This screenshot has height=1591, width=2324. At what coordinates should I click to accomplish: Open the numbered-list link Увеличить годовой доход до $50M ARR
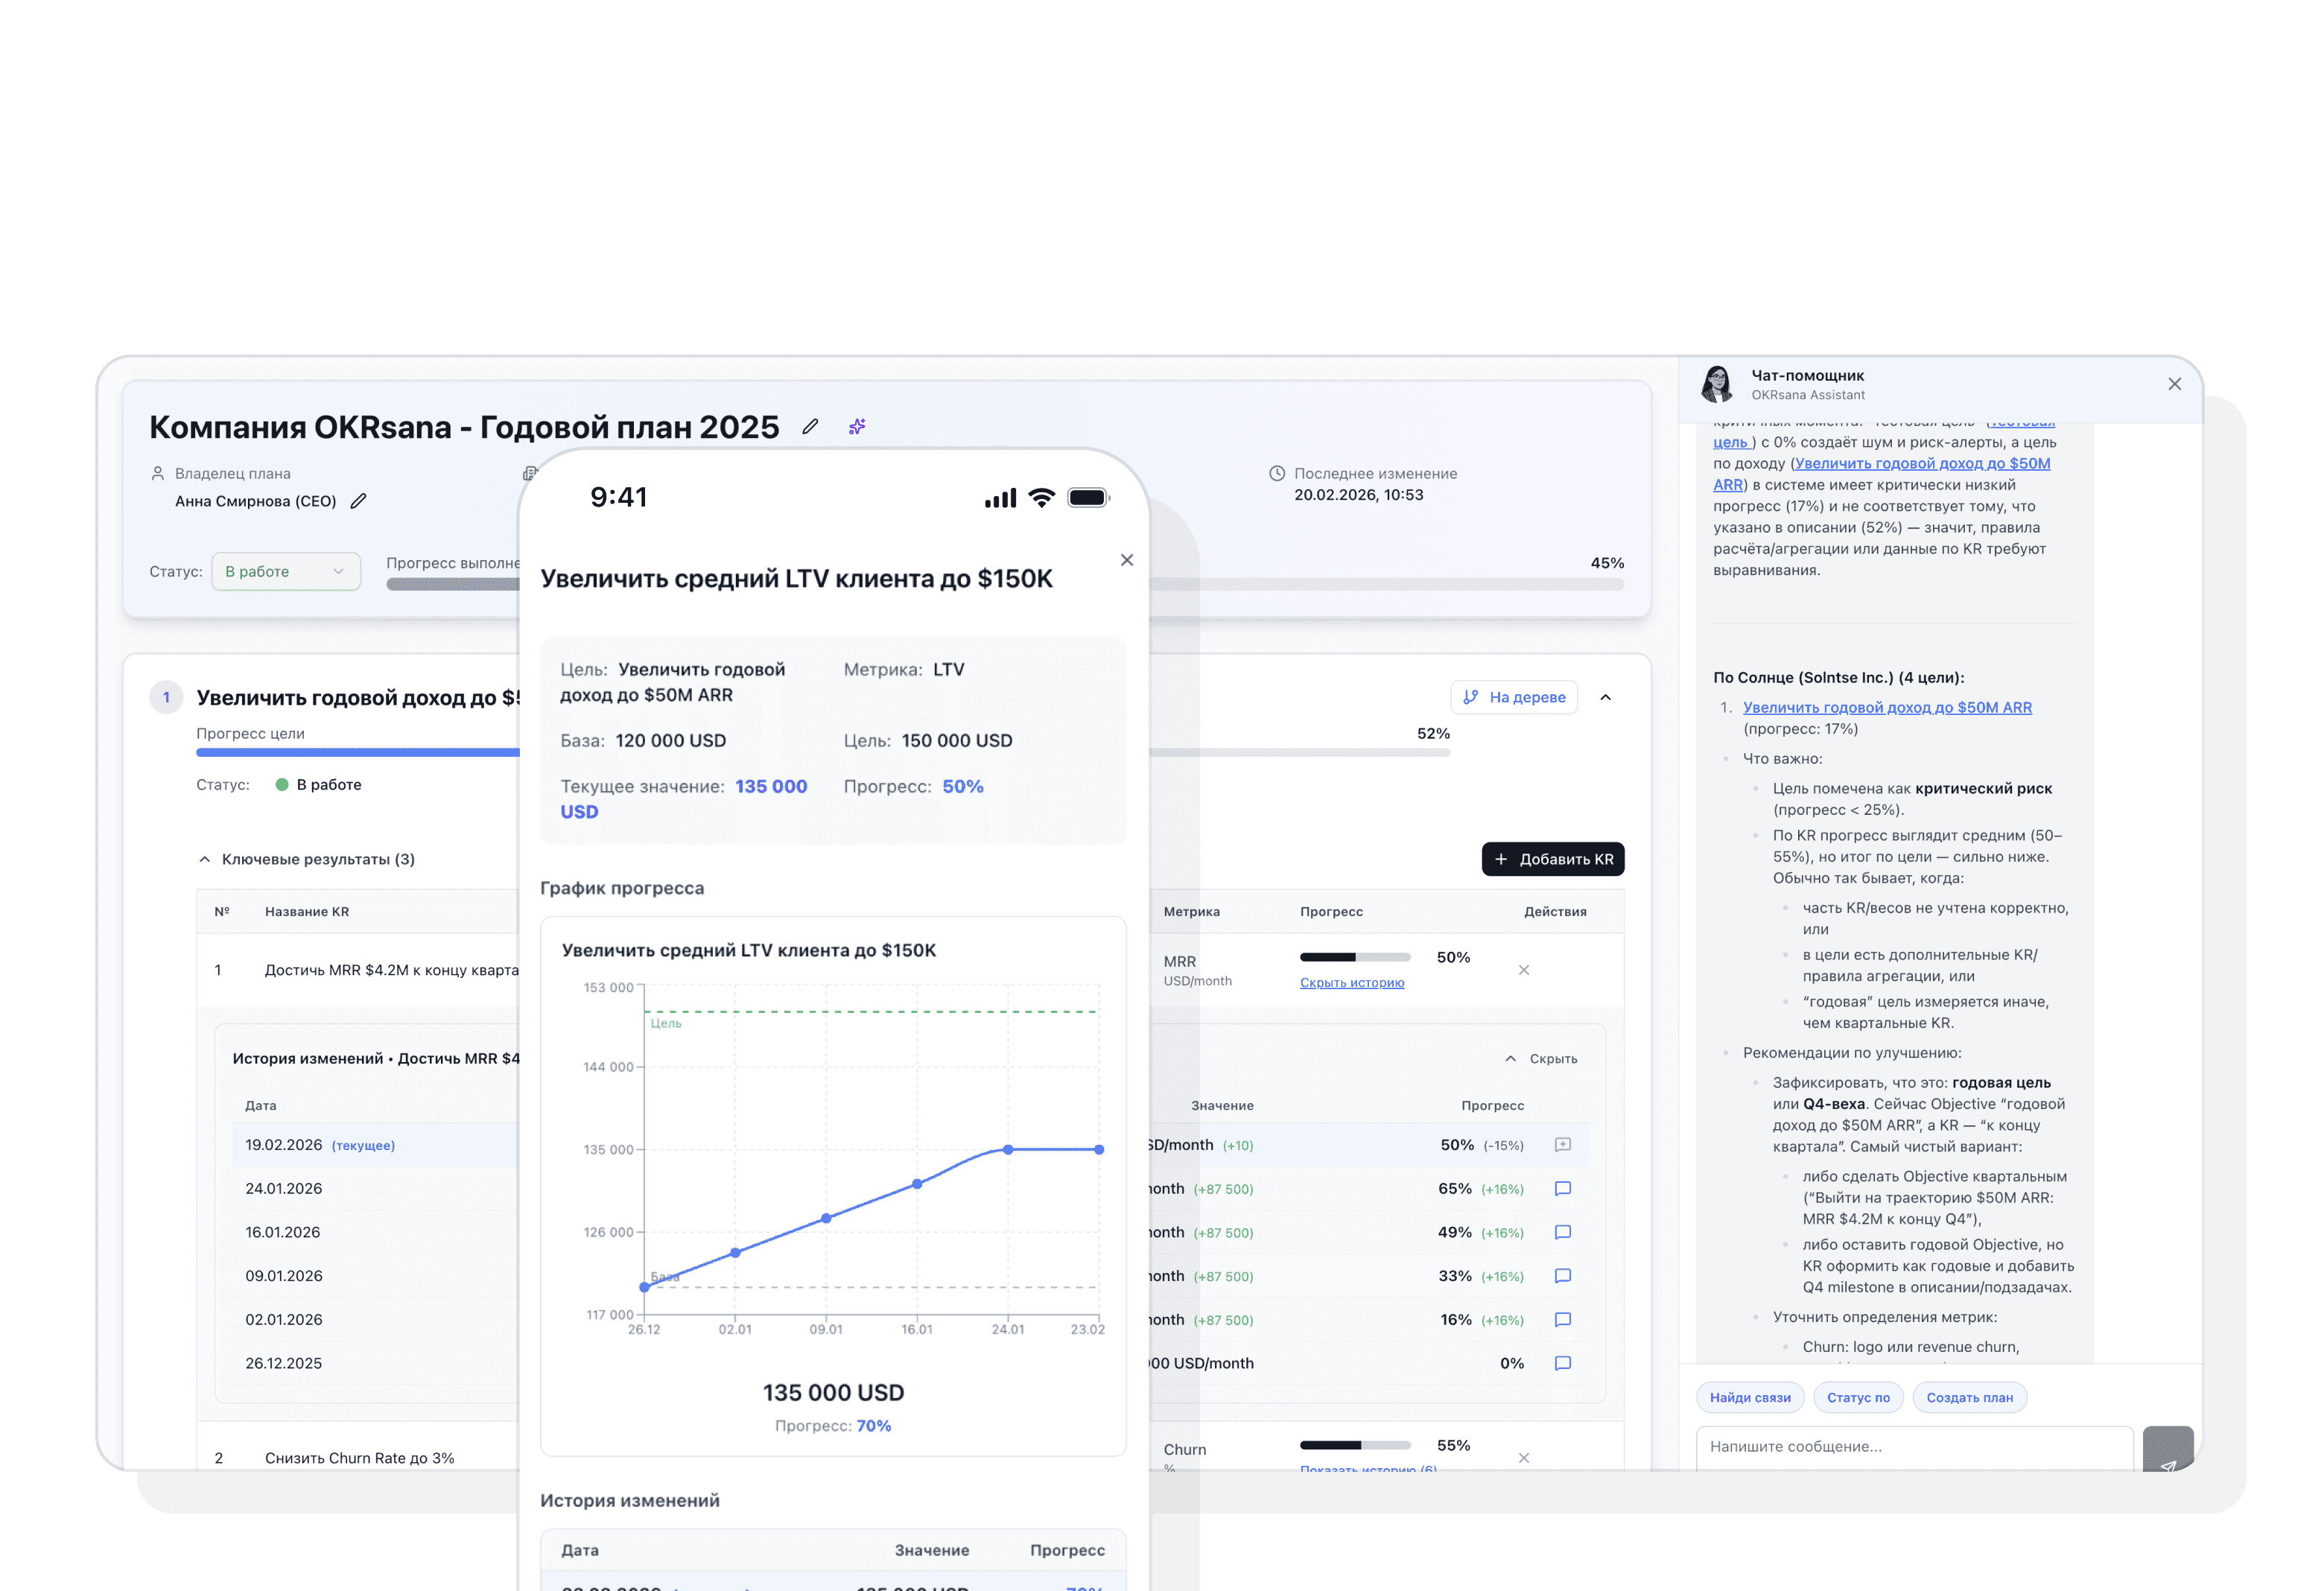click(1887, 707)
